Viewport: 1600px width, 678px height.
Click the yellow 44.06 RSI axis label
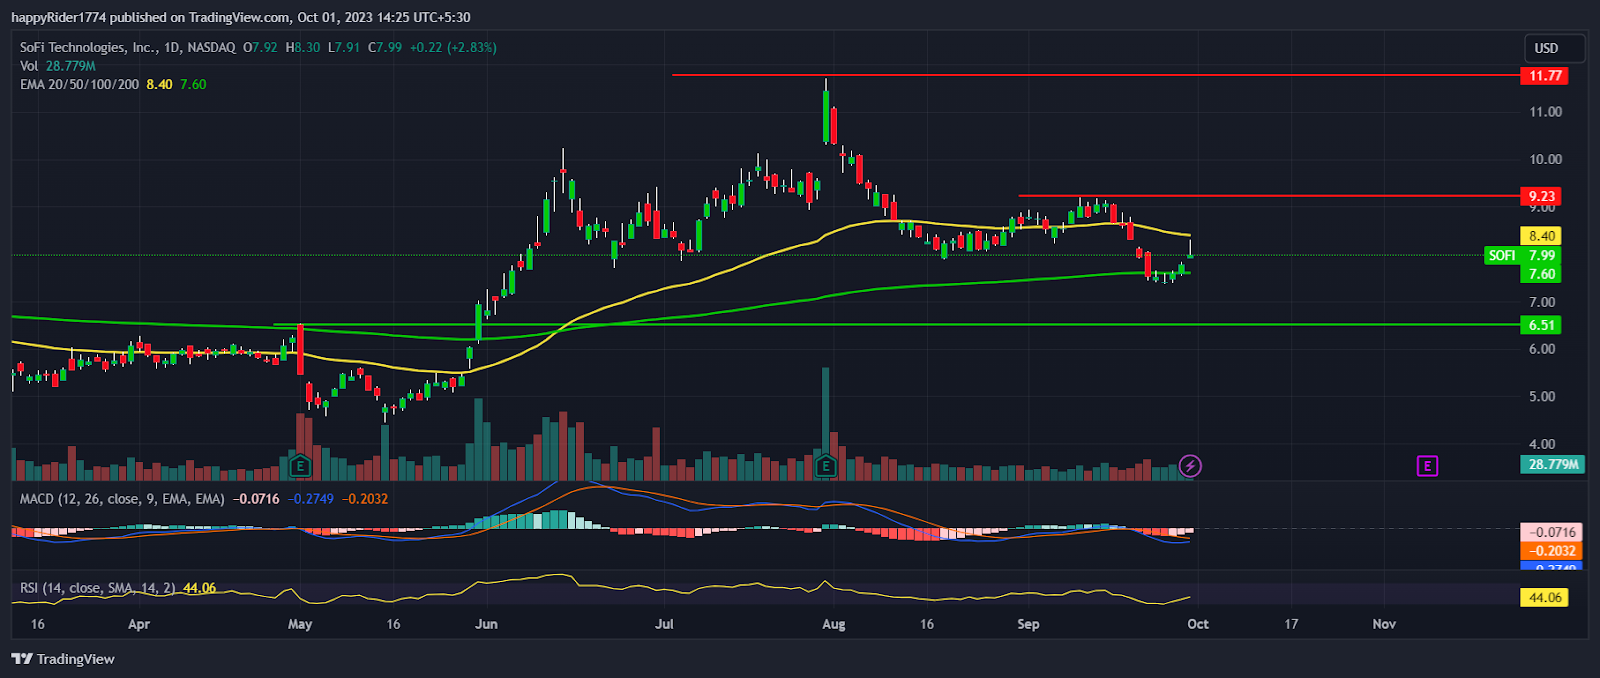[1544, 598]
